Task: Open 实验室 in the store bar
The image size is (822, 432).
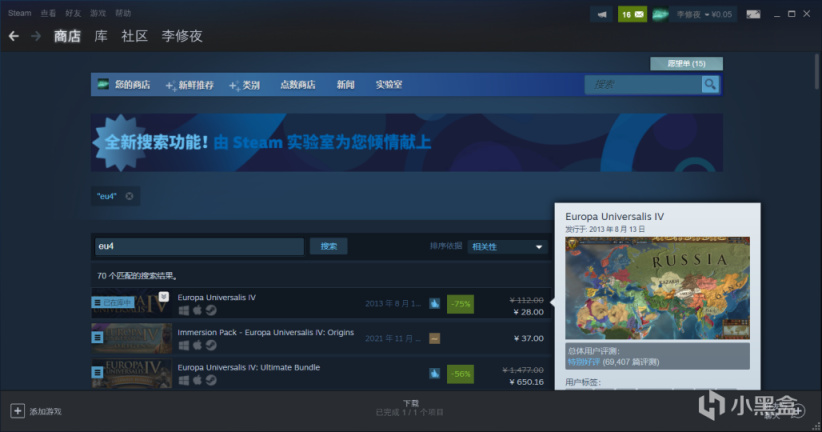Action: point(389,84)
